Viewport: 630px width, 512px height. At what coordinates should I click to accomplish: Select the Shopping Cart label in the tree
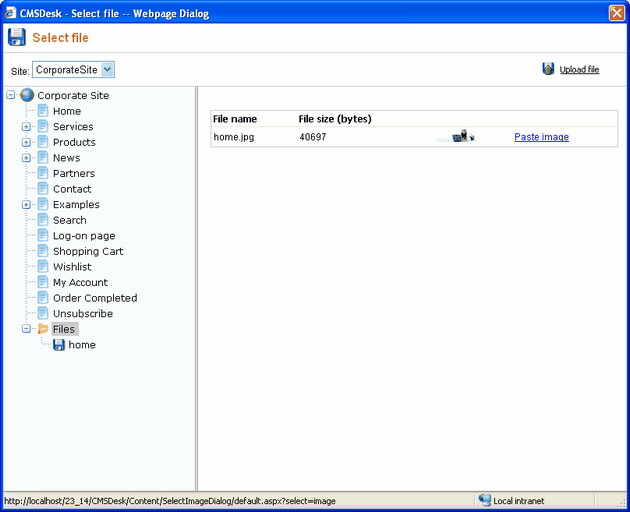tap(88, 251)
